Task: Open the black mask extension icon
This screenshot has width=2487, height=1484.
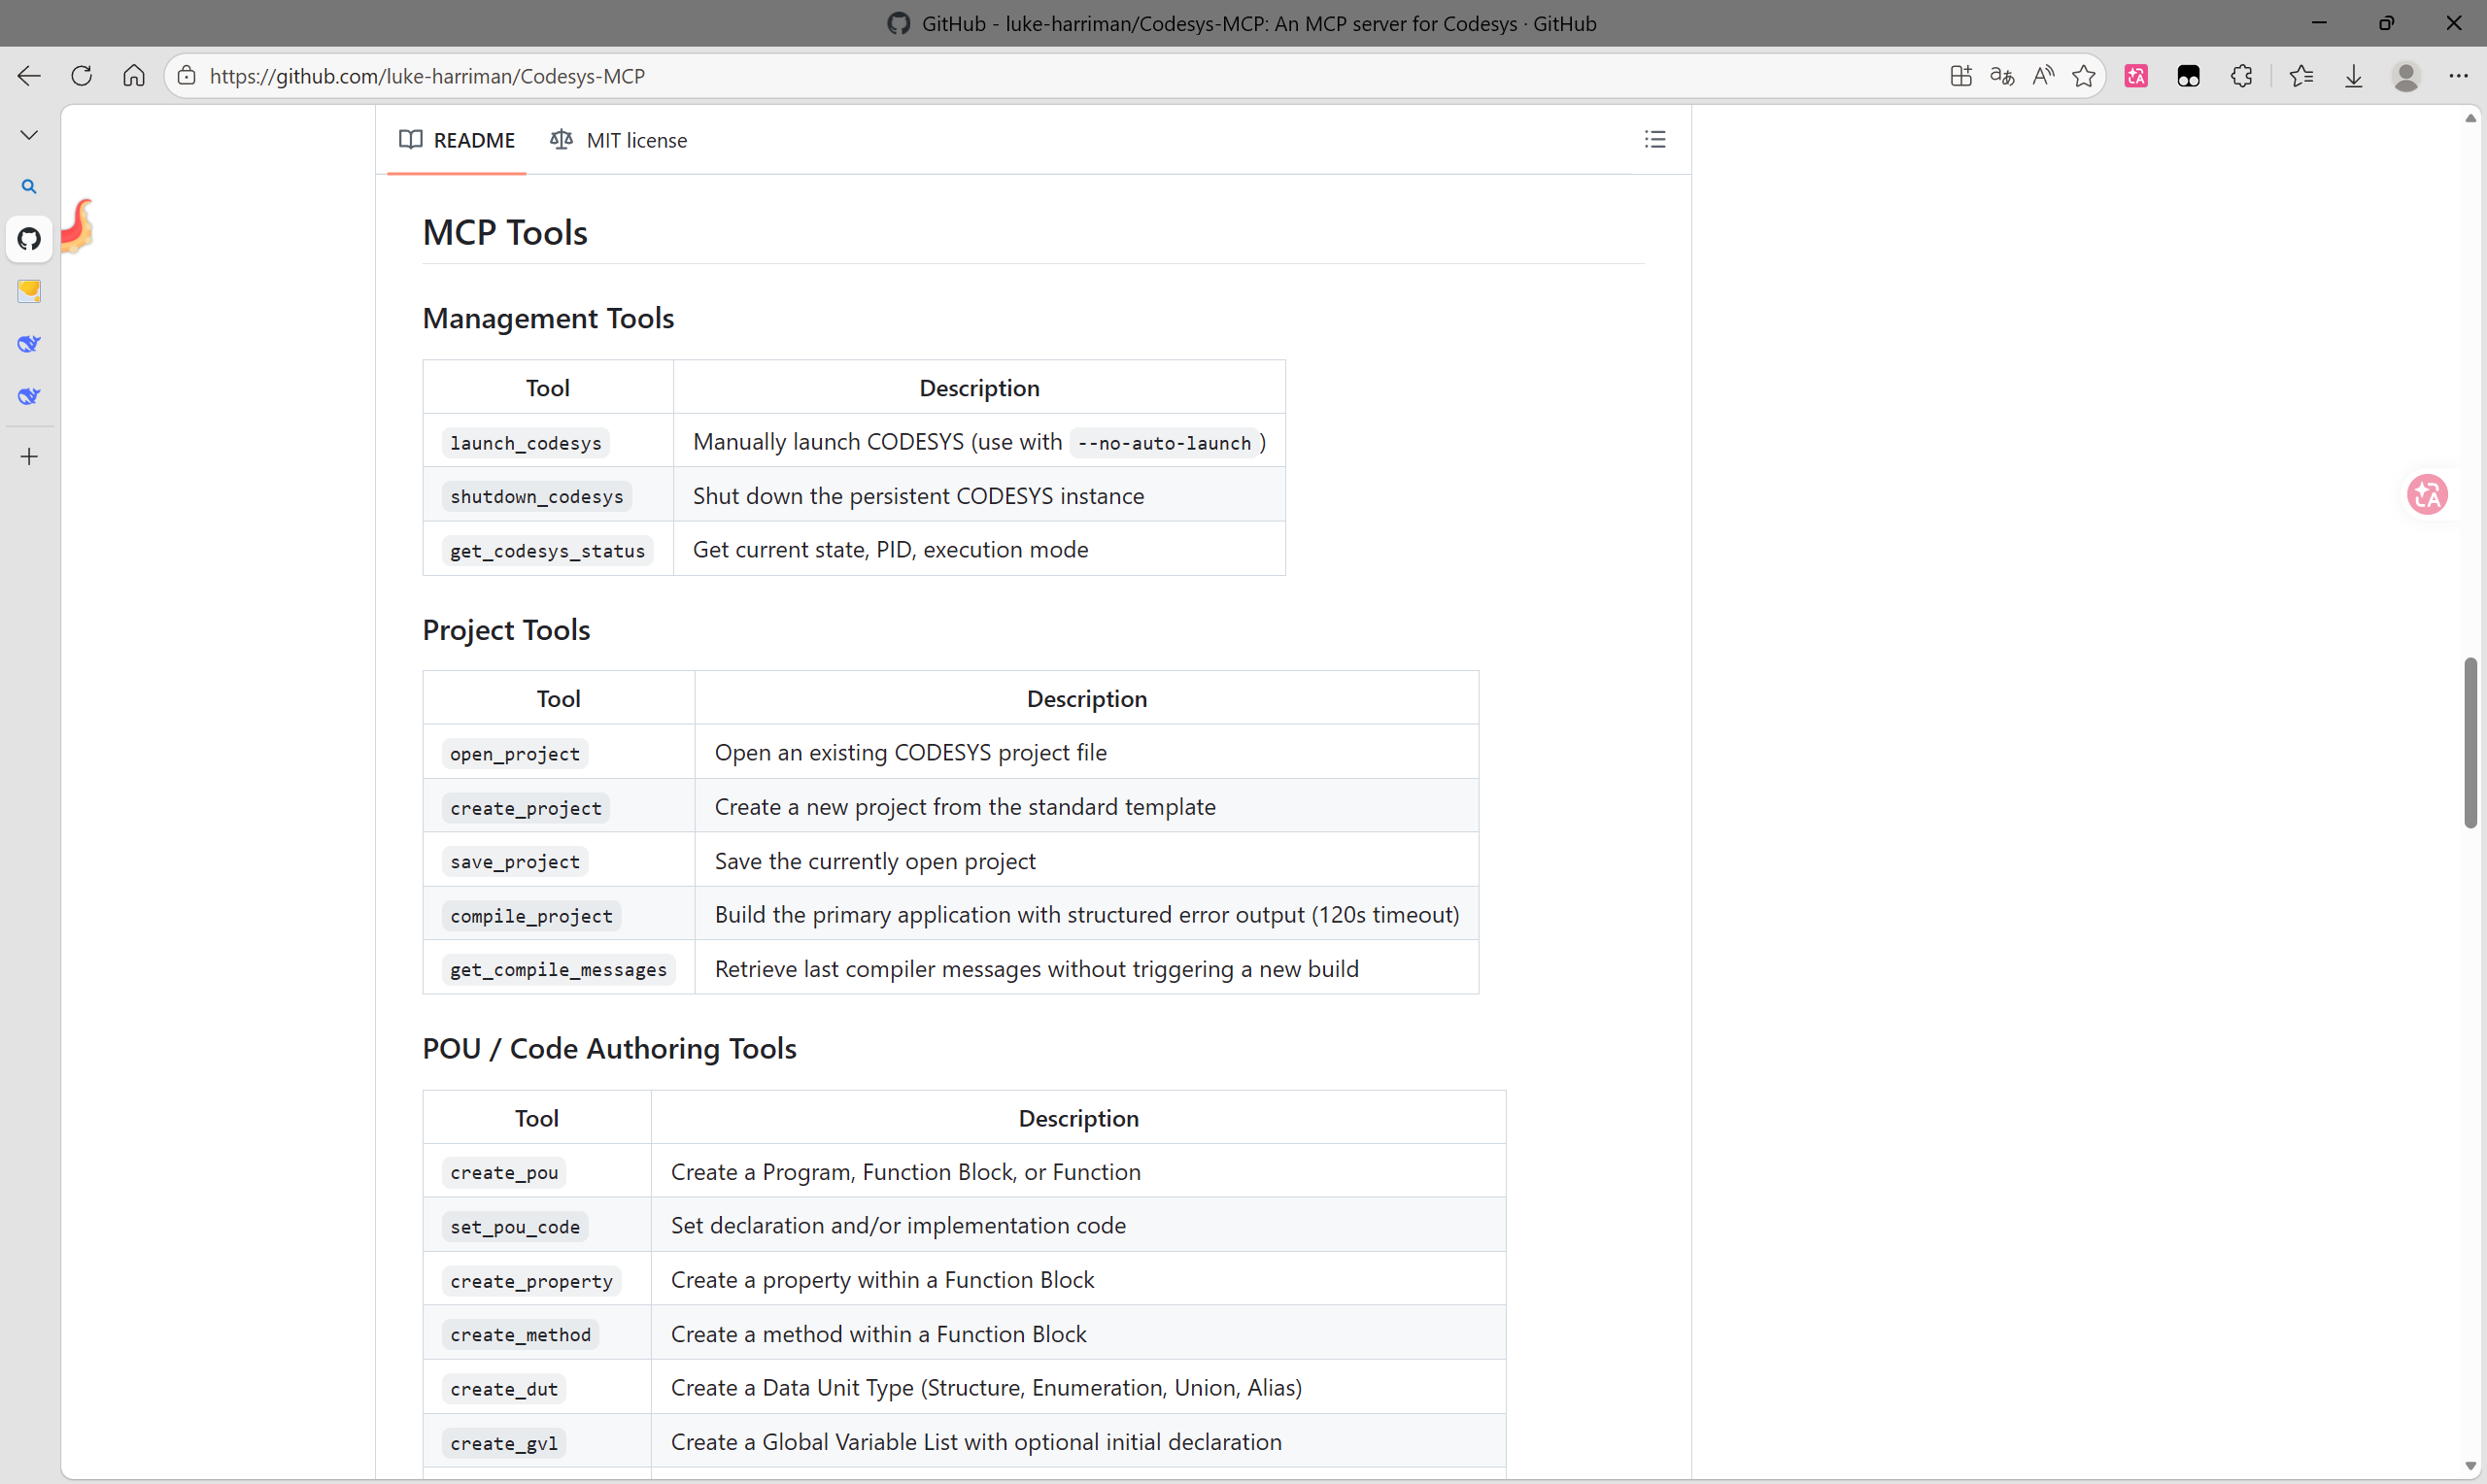Action: 2188,76
